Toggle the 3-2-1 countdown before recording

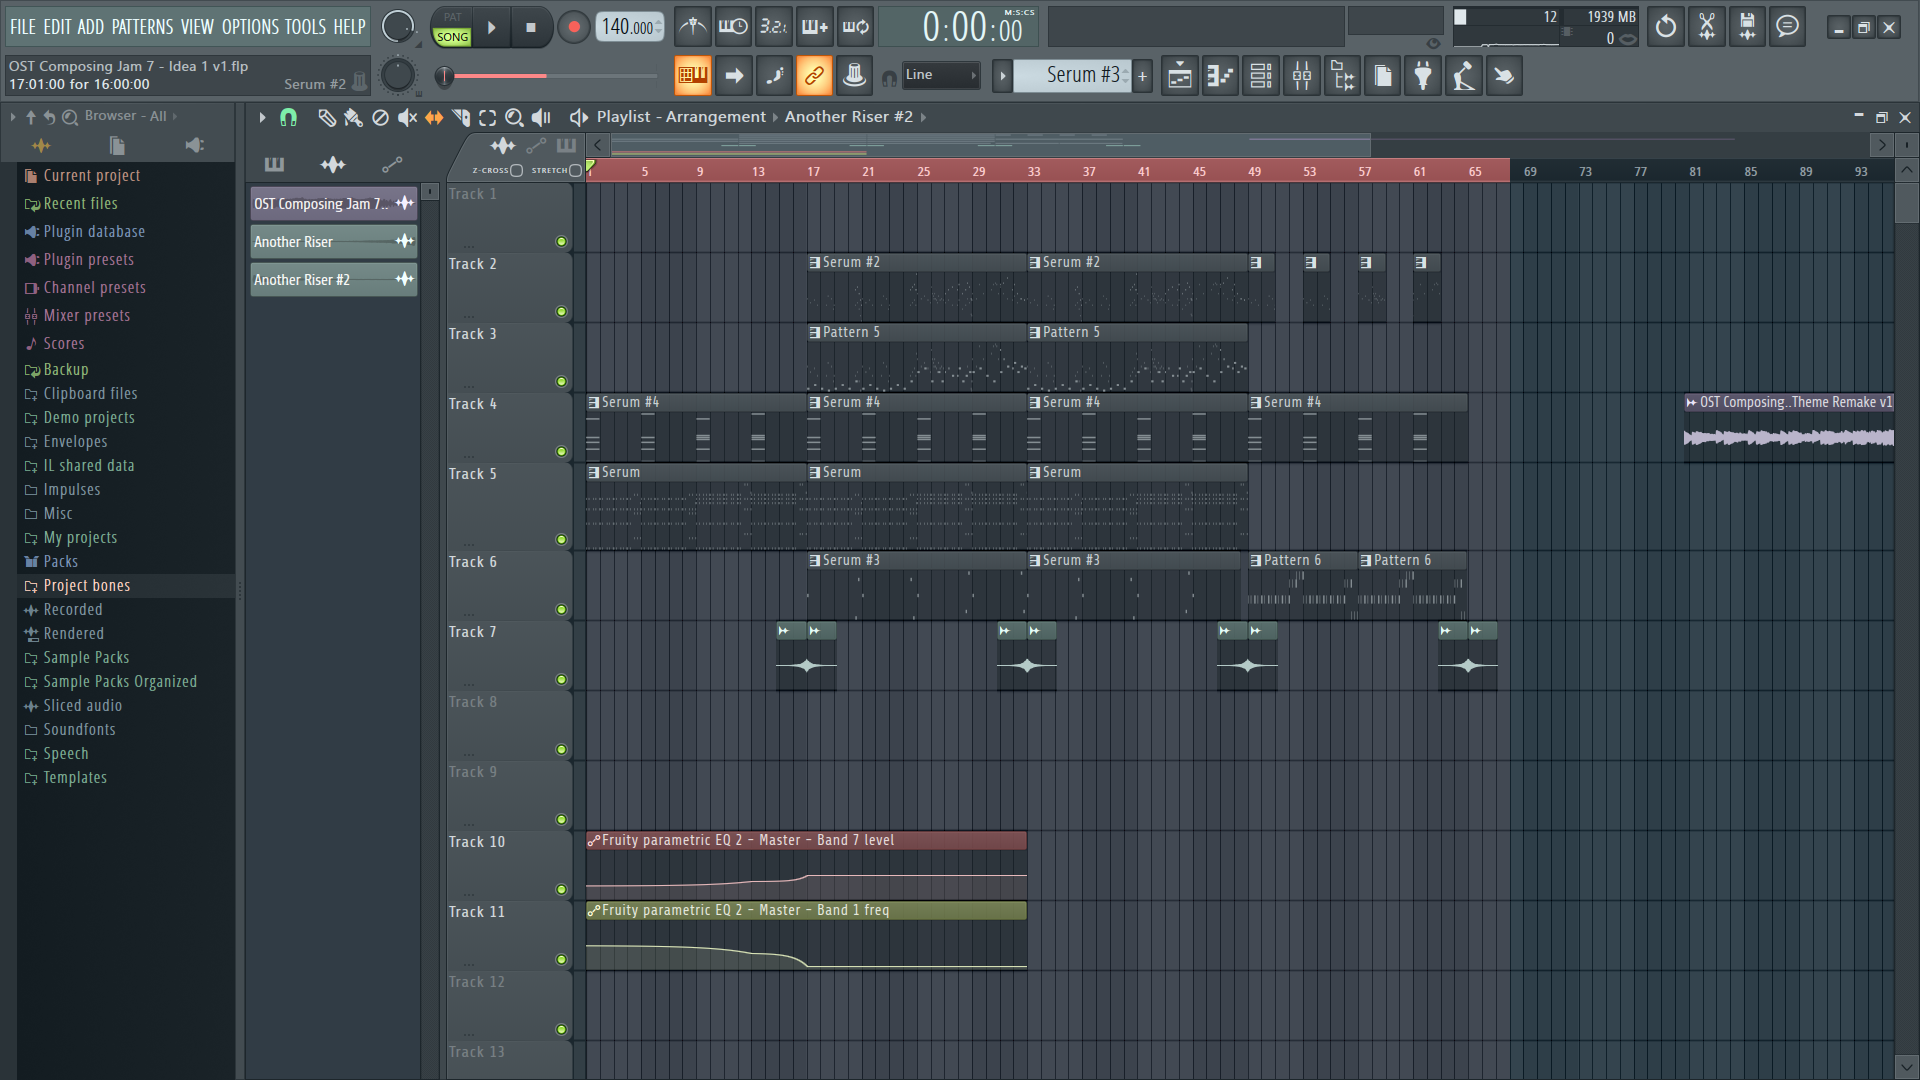tap(773, 27)
